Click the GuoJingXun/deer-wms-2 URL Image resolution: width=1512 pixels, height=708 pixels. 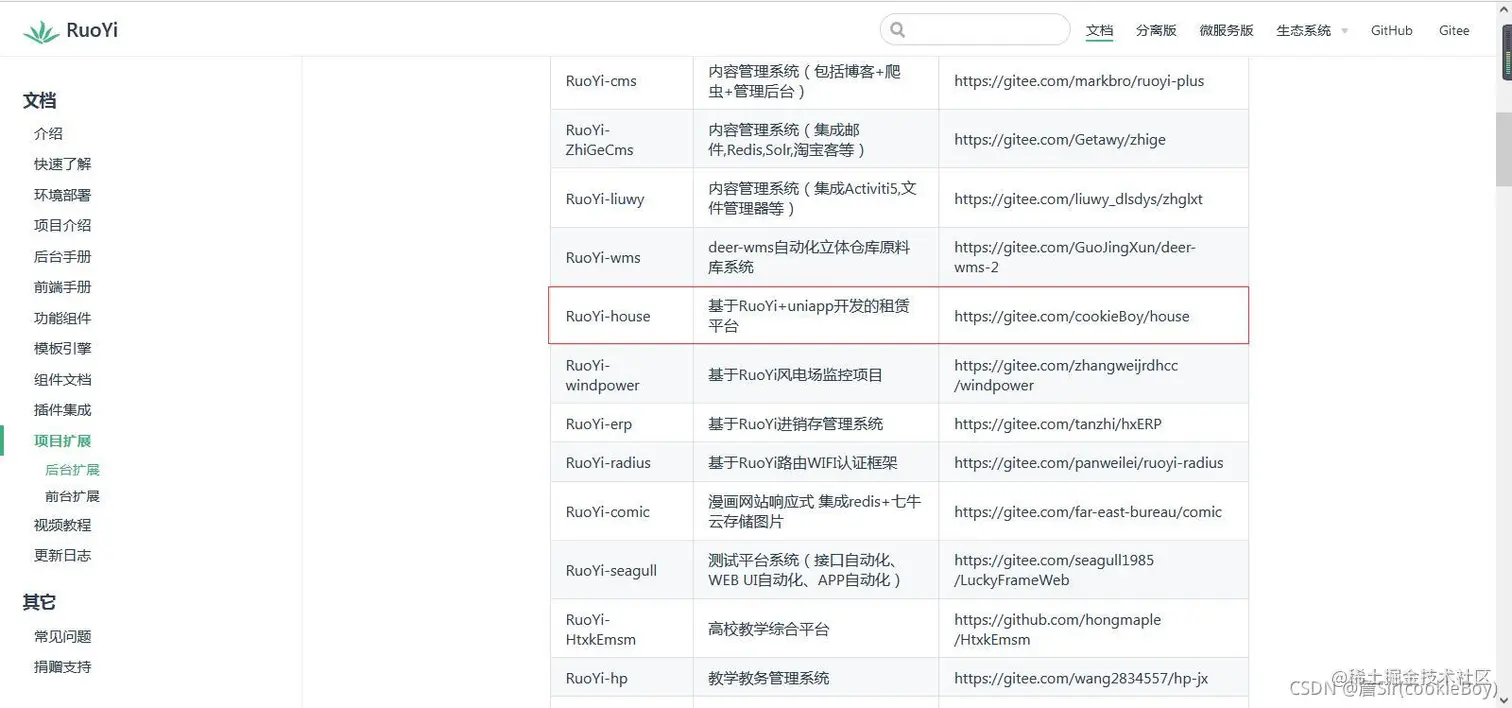coord(1075,257)
